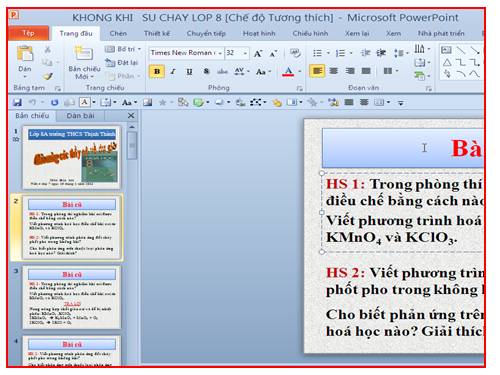Toggle align text right
500x375 pixels.
(350, 71)
